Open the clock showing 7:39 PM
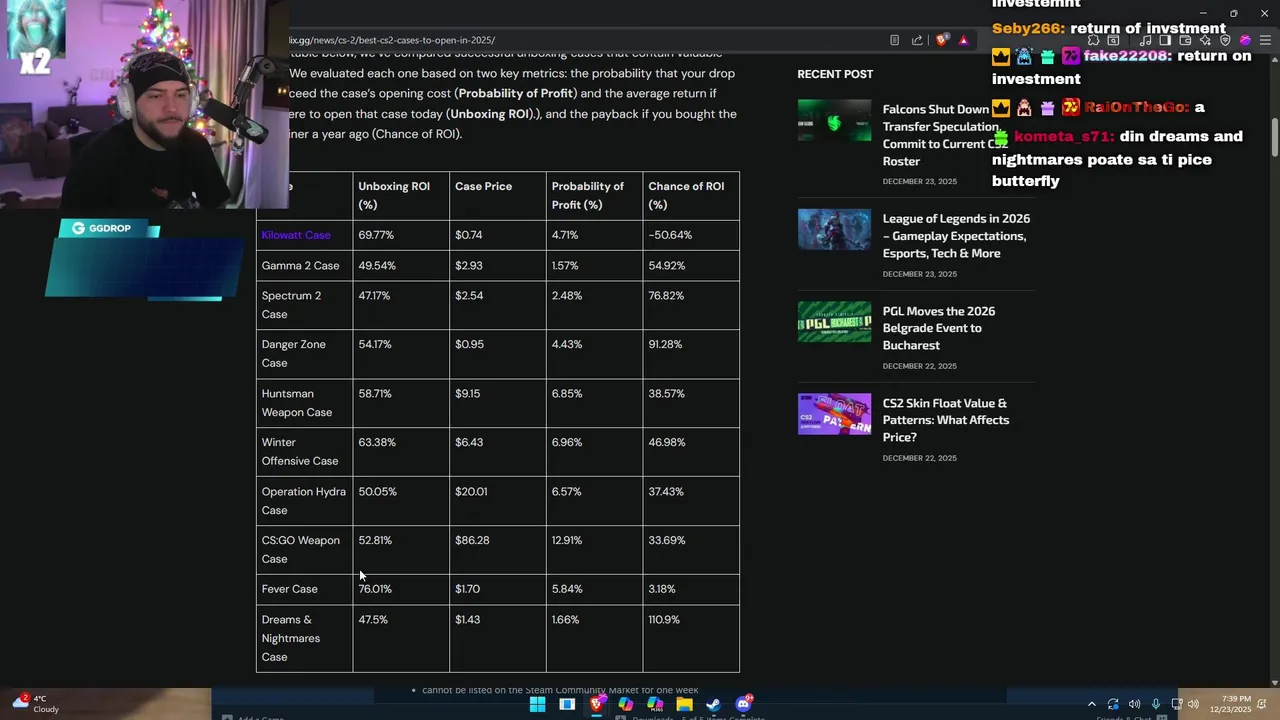 pos(1230,704)
